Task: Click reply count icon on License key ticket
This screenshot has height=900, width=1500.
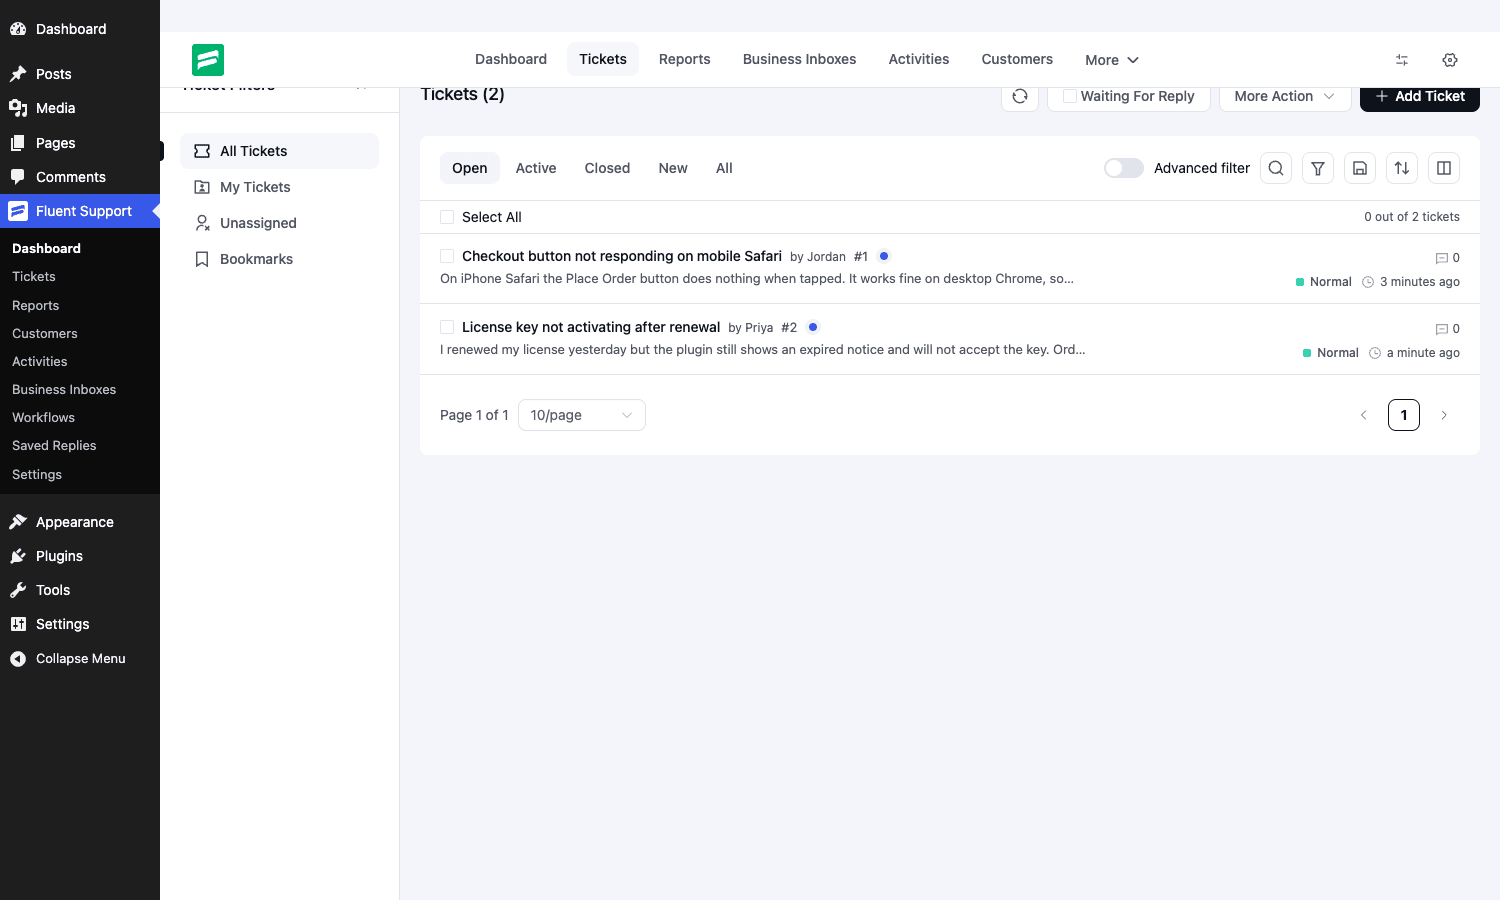Action: click(x=1442, y=329)
